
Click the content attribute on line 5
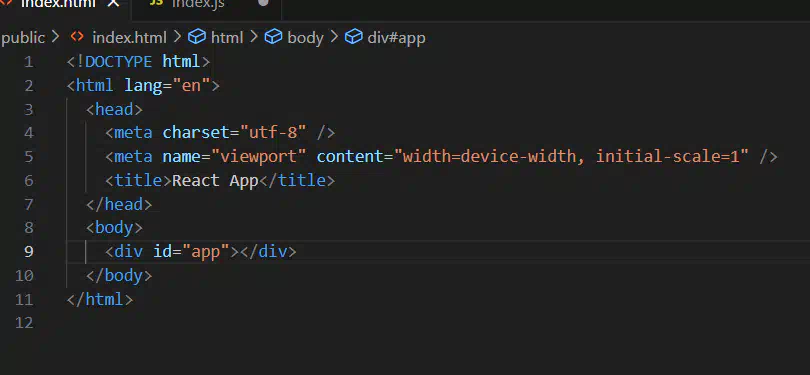[x=350, y=156]
